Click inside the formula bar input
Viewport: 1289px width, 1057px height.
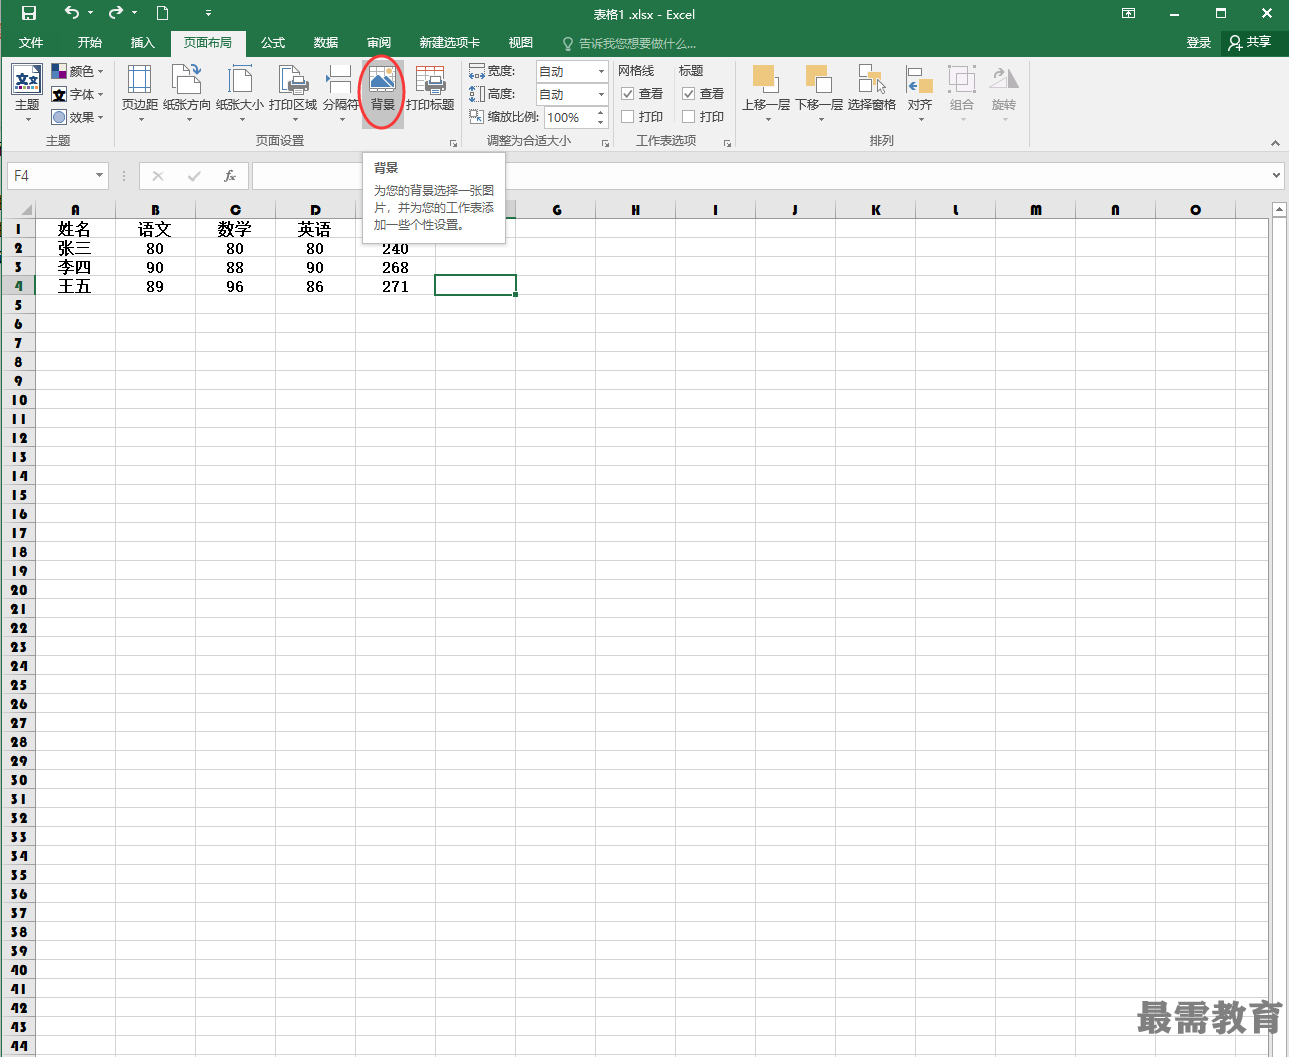tap(760, 176)
